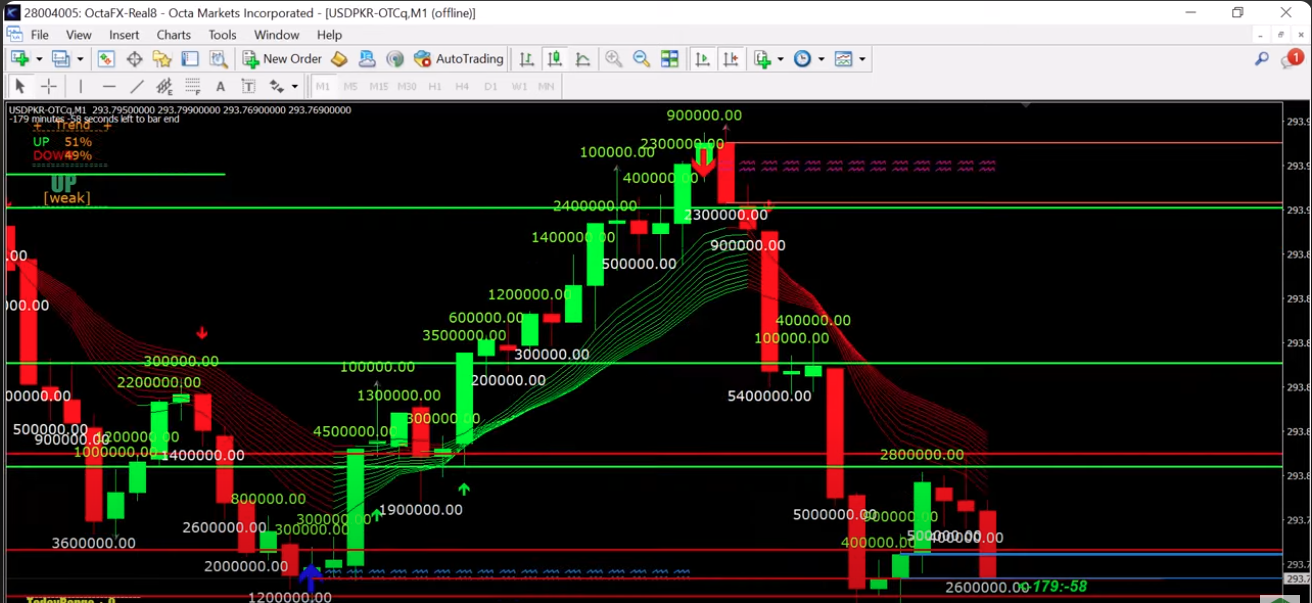Select the M1 timeframe
The height and width of the screenshot is (603, 1312).
(x=323, y=86)
